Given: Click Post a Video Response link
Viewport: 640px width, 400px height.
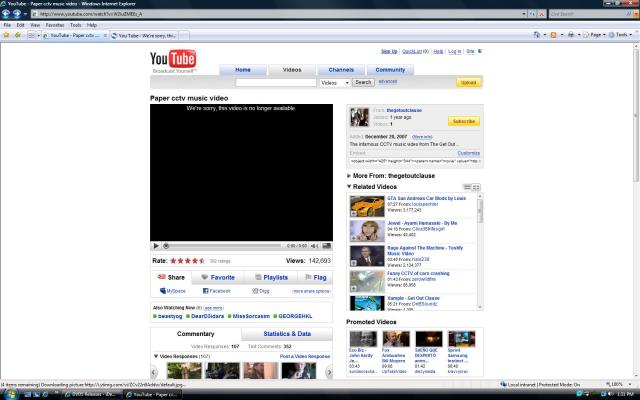Looking at the screenshot, I should [304, 356].
